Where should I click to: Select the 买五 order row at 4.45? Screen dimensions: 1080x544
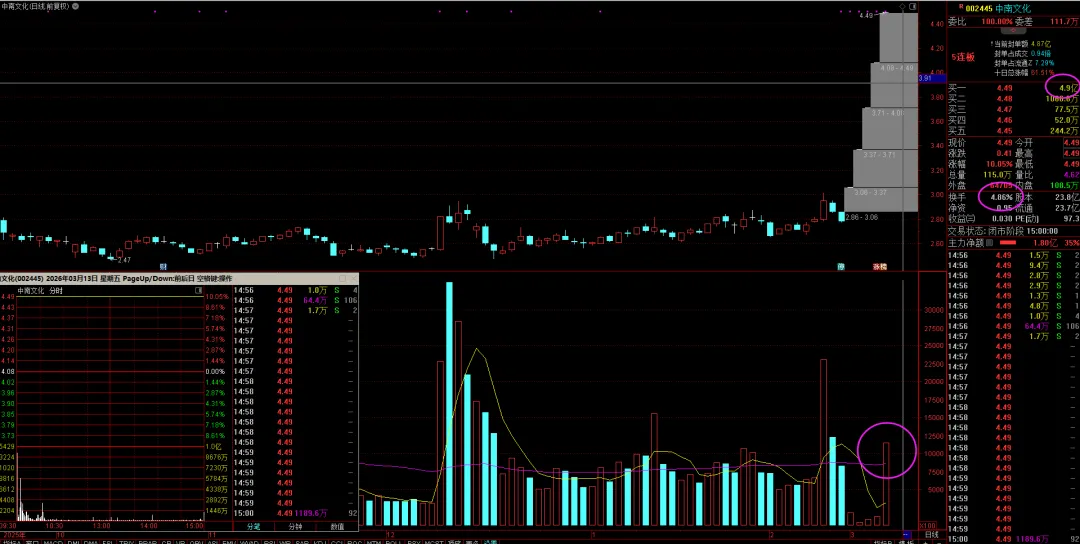click(1014, 131)
